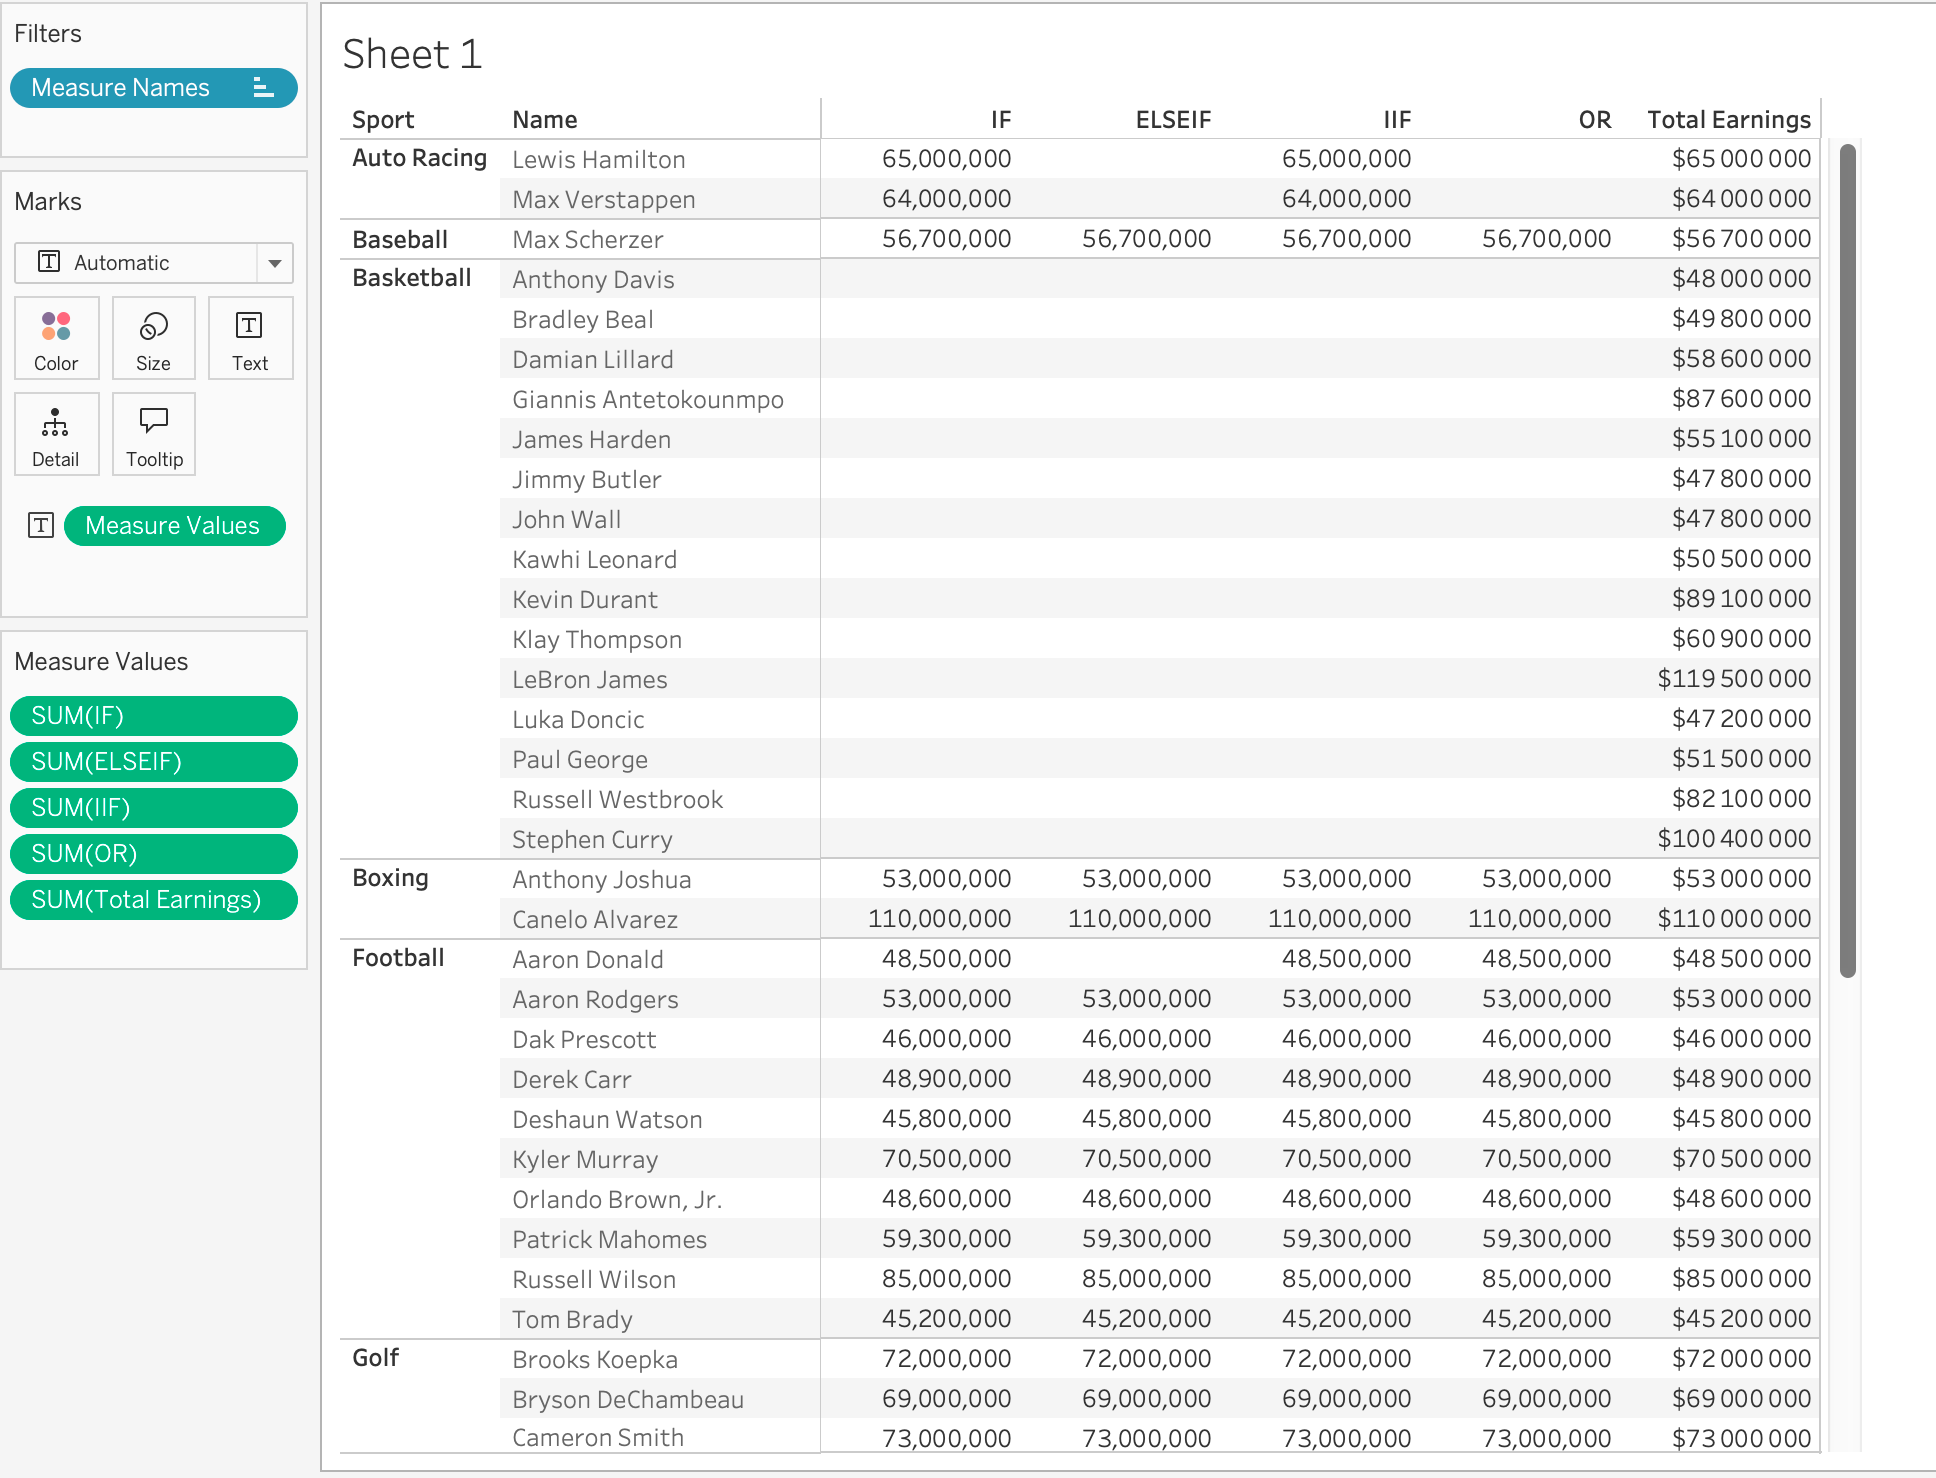Screen dimensions: 1936x1478
Task: Select the SUM(OR) measure pill
Action: tap(153, 854)
